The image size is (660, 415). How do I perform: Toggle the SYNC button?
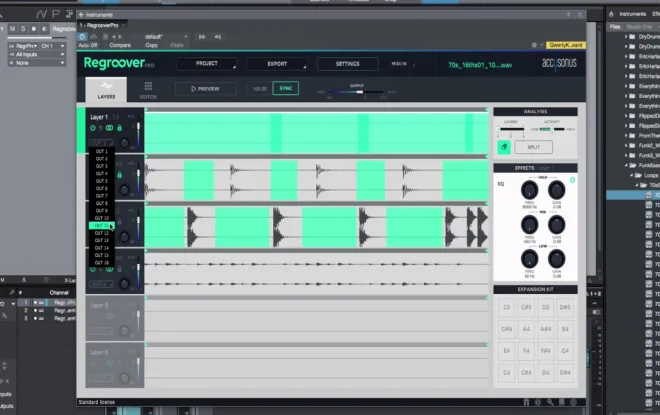tap(285, 88)
